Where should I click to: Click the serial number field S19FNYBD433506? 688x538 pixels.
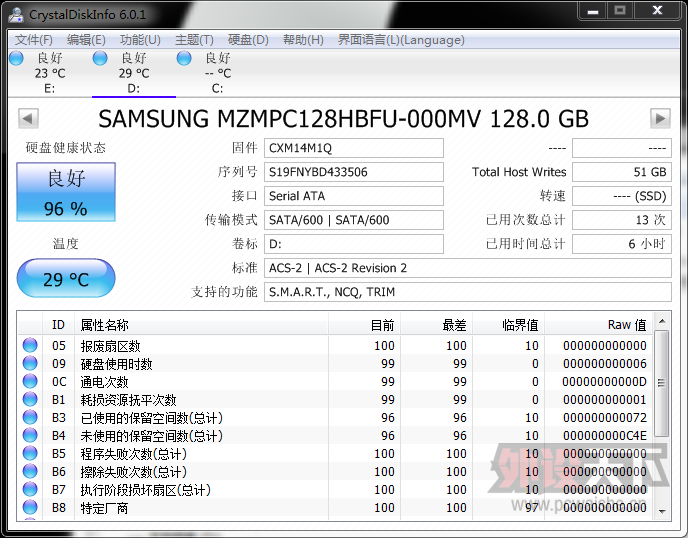[x=354, y=172]
